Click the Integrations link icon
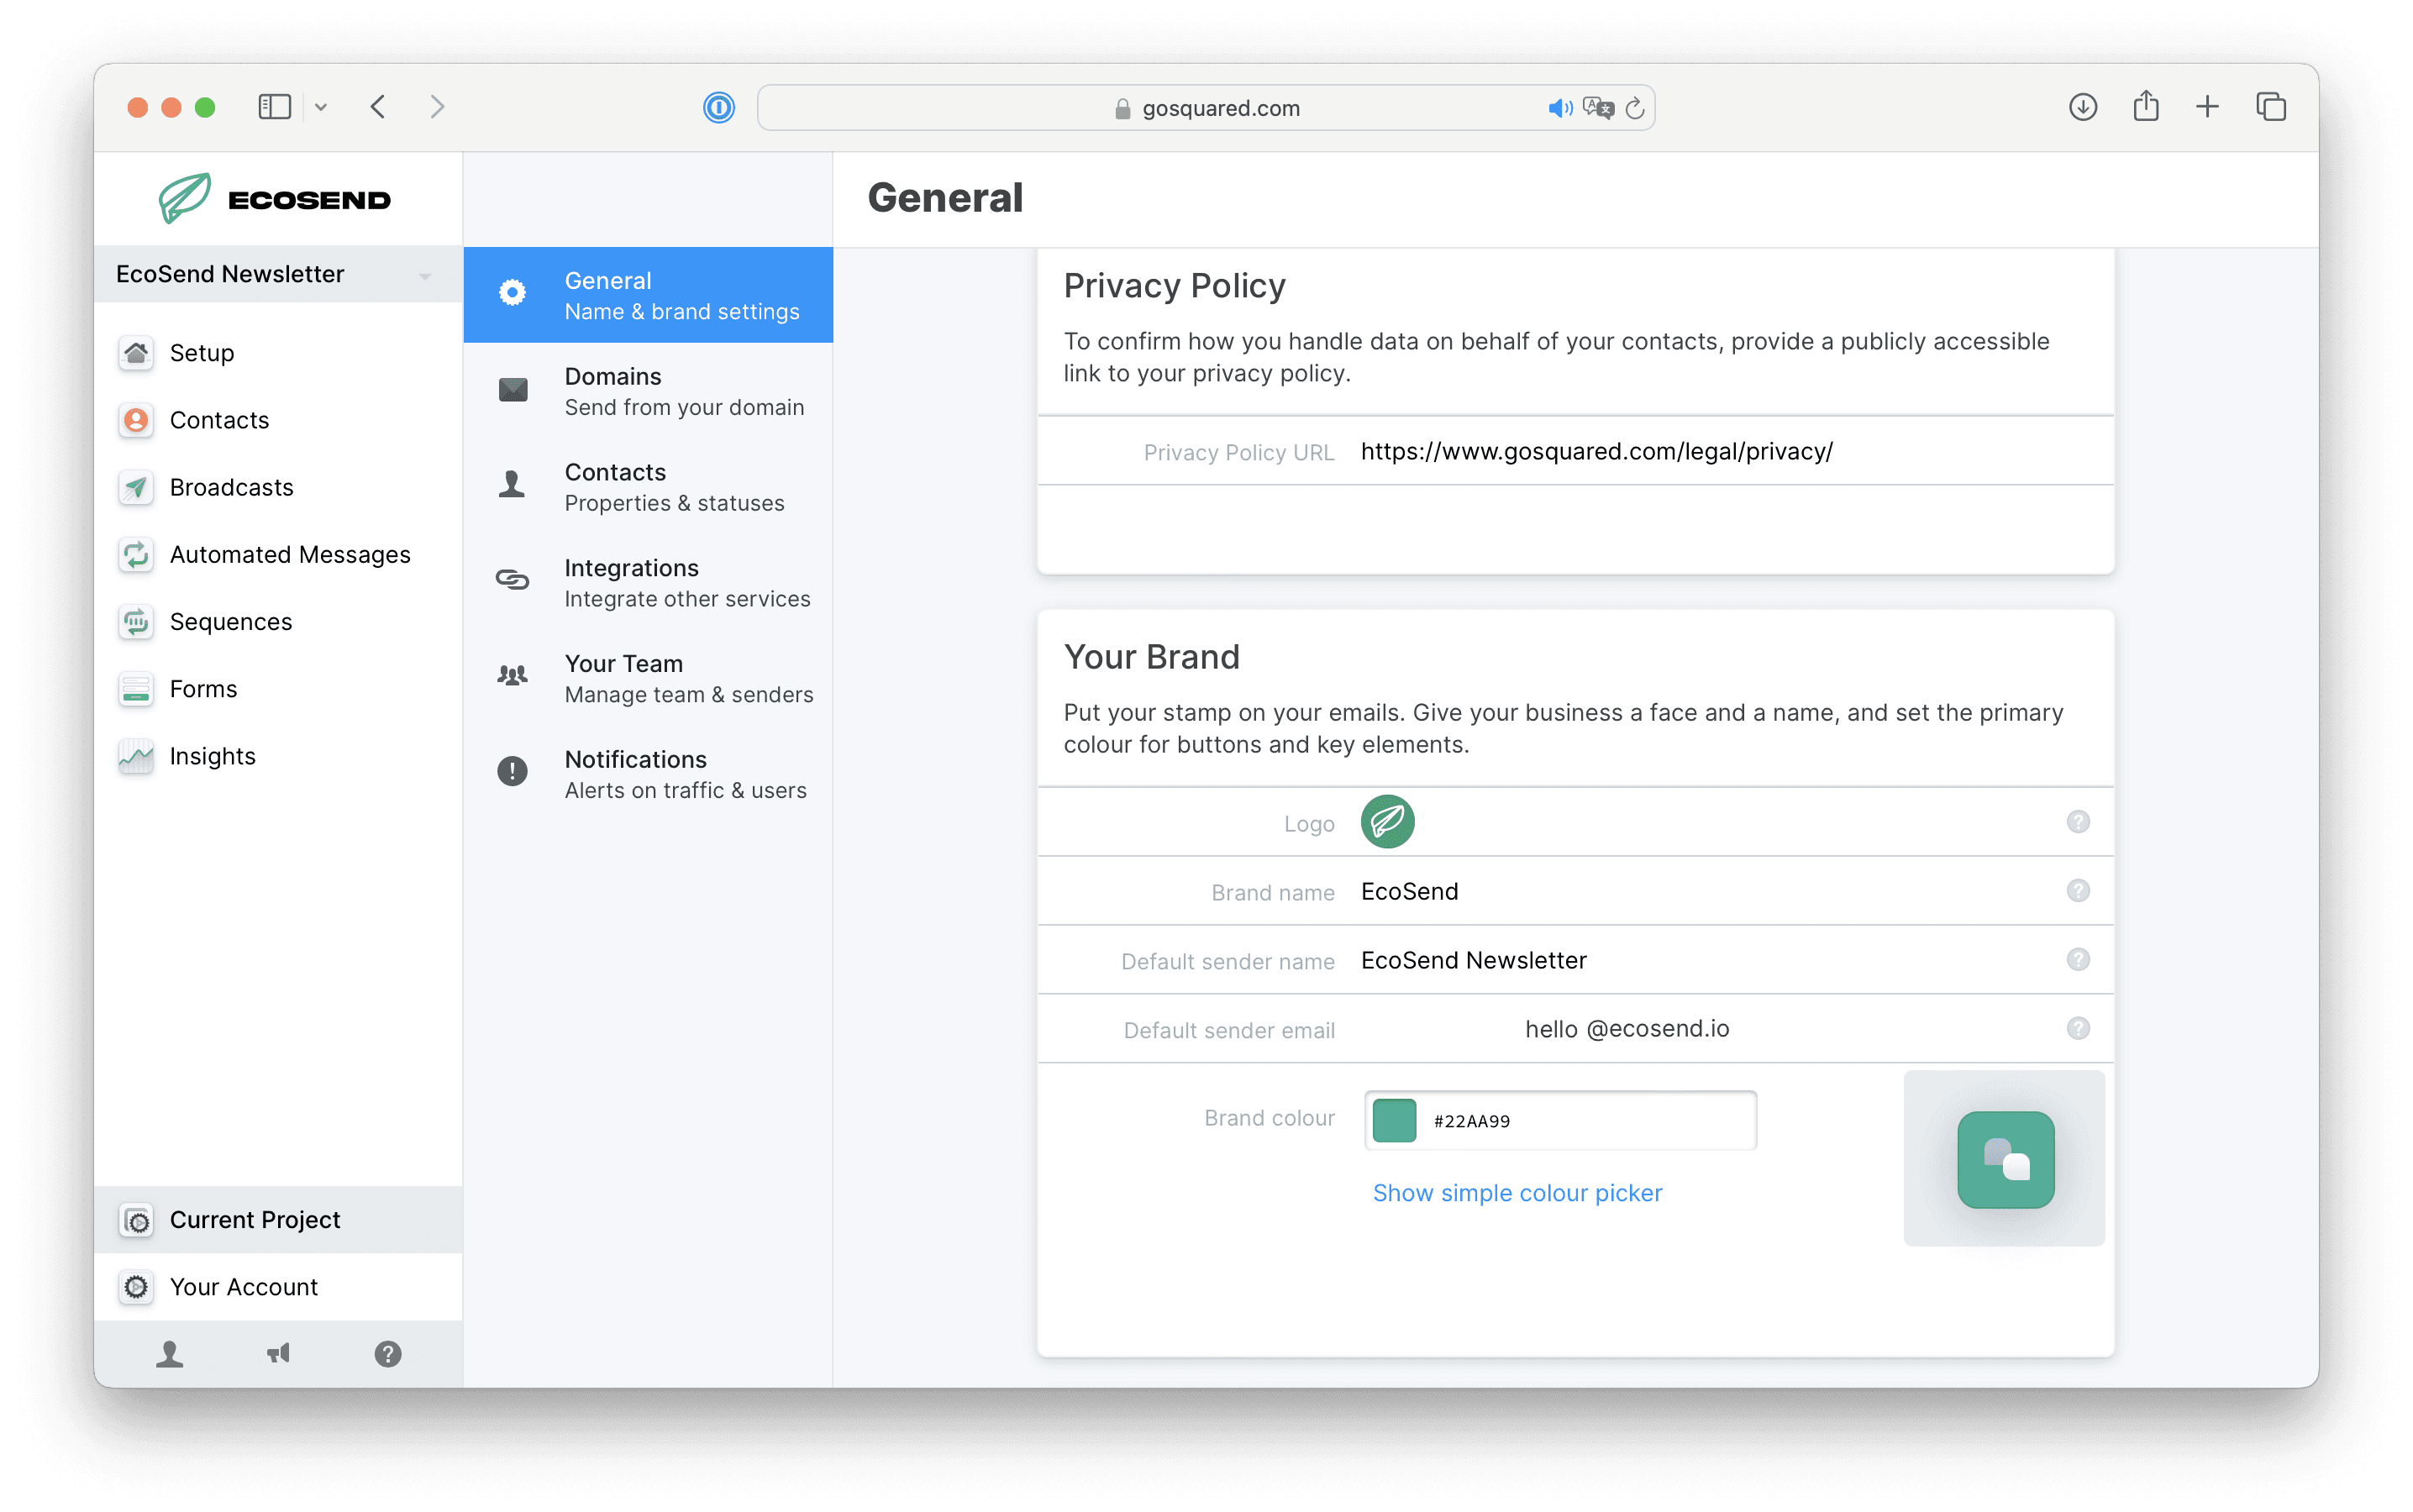2413x1512 pixels. click(x=513, y=580)
